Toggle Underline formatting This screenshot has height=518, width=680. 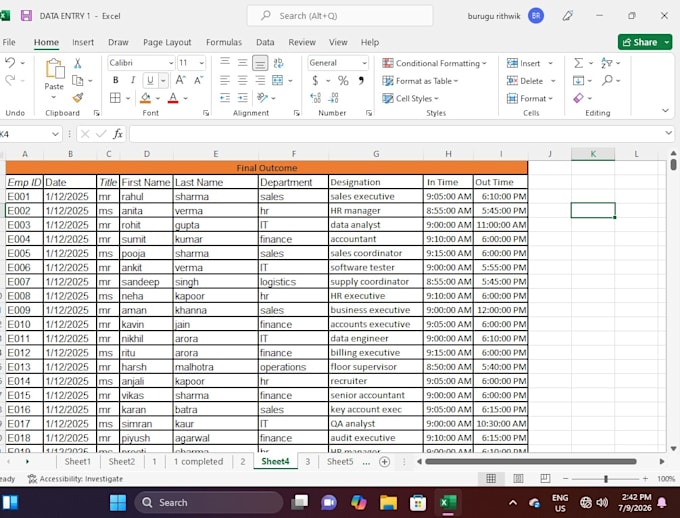click(150, 80)
